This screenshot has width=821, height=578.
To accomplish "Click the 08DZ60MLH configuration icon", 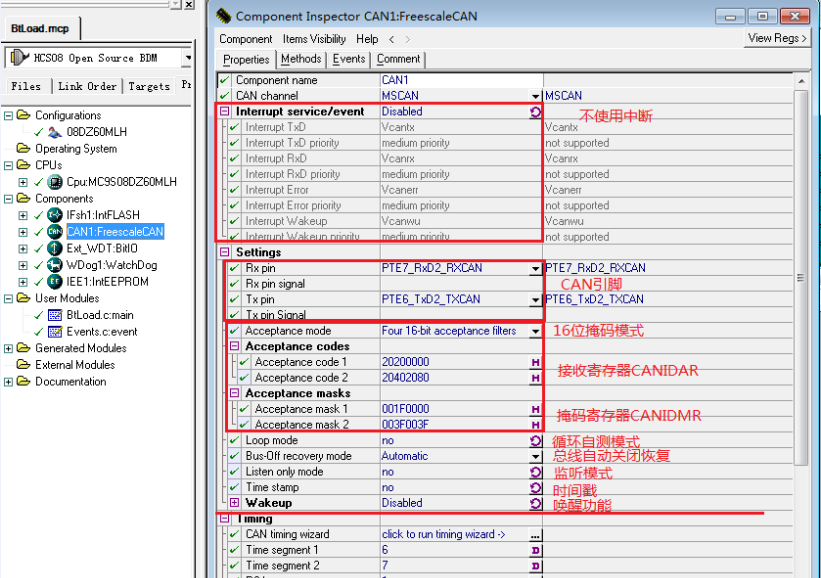I will coord(54,132).
